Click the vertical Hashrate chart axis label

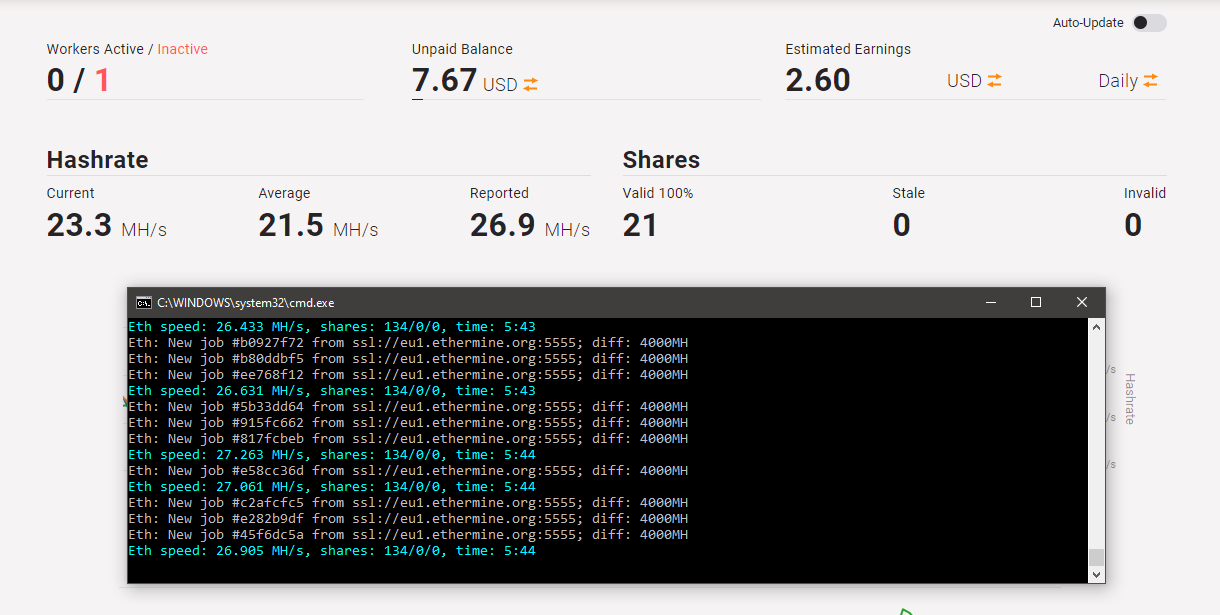click(x=1130, y=399)
